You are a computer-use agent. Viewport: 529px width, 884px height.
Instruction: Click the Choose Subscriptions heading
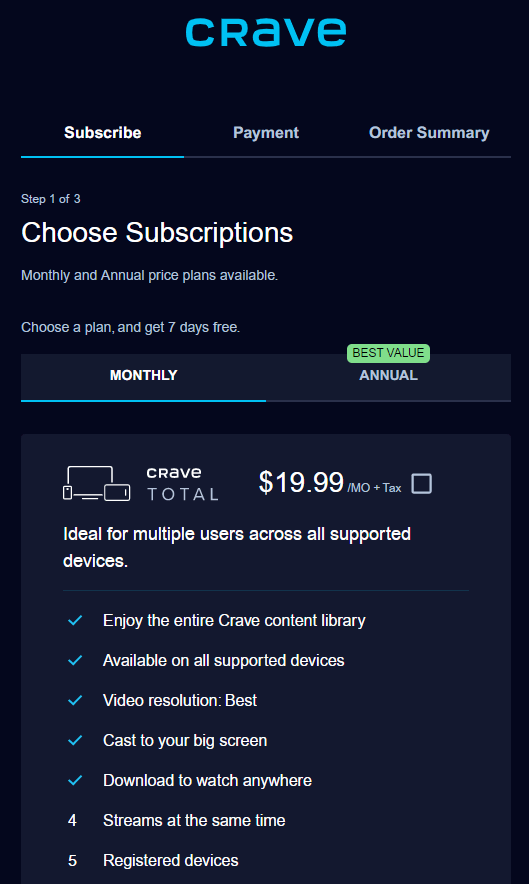pos(157,232)
